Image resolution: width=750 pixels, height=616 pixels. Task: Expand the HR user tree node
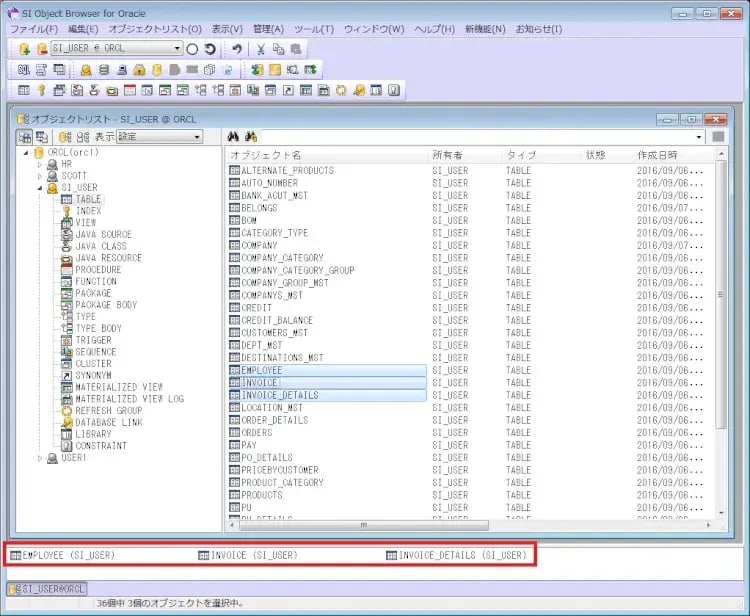click(41, 164)
